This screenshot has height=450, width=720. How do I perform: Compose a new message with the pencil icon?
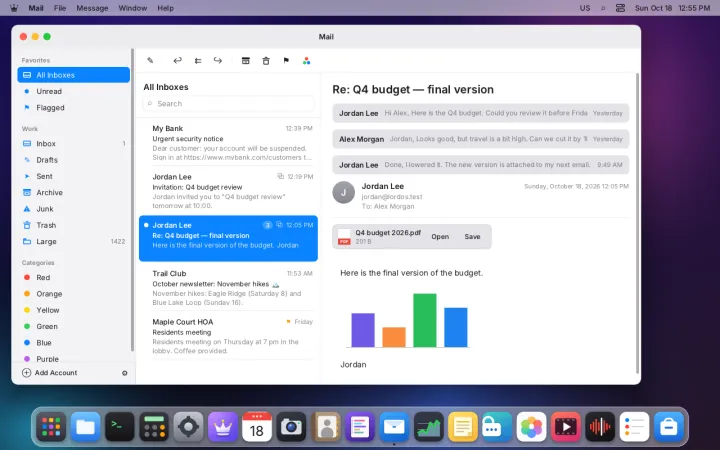(x=150, y=61)
